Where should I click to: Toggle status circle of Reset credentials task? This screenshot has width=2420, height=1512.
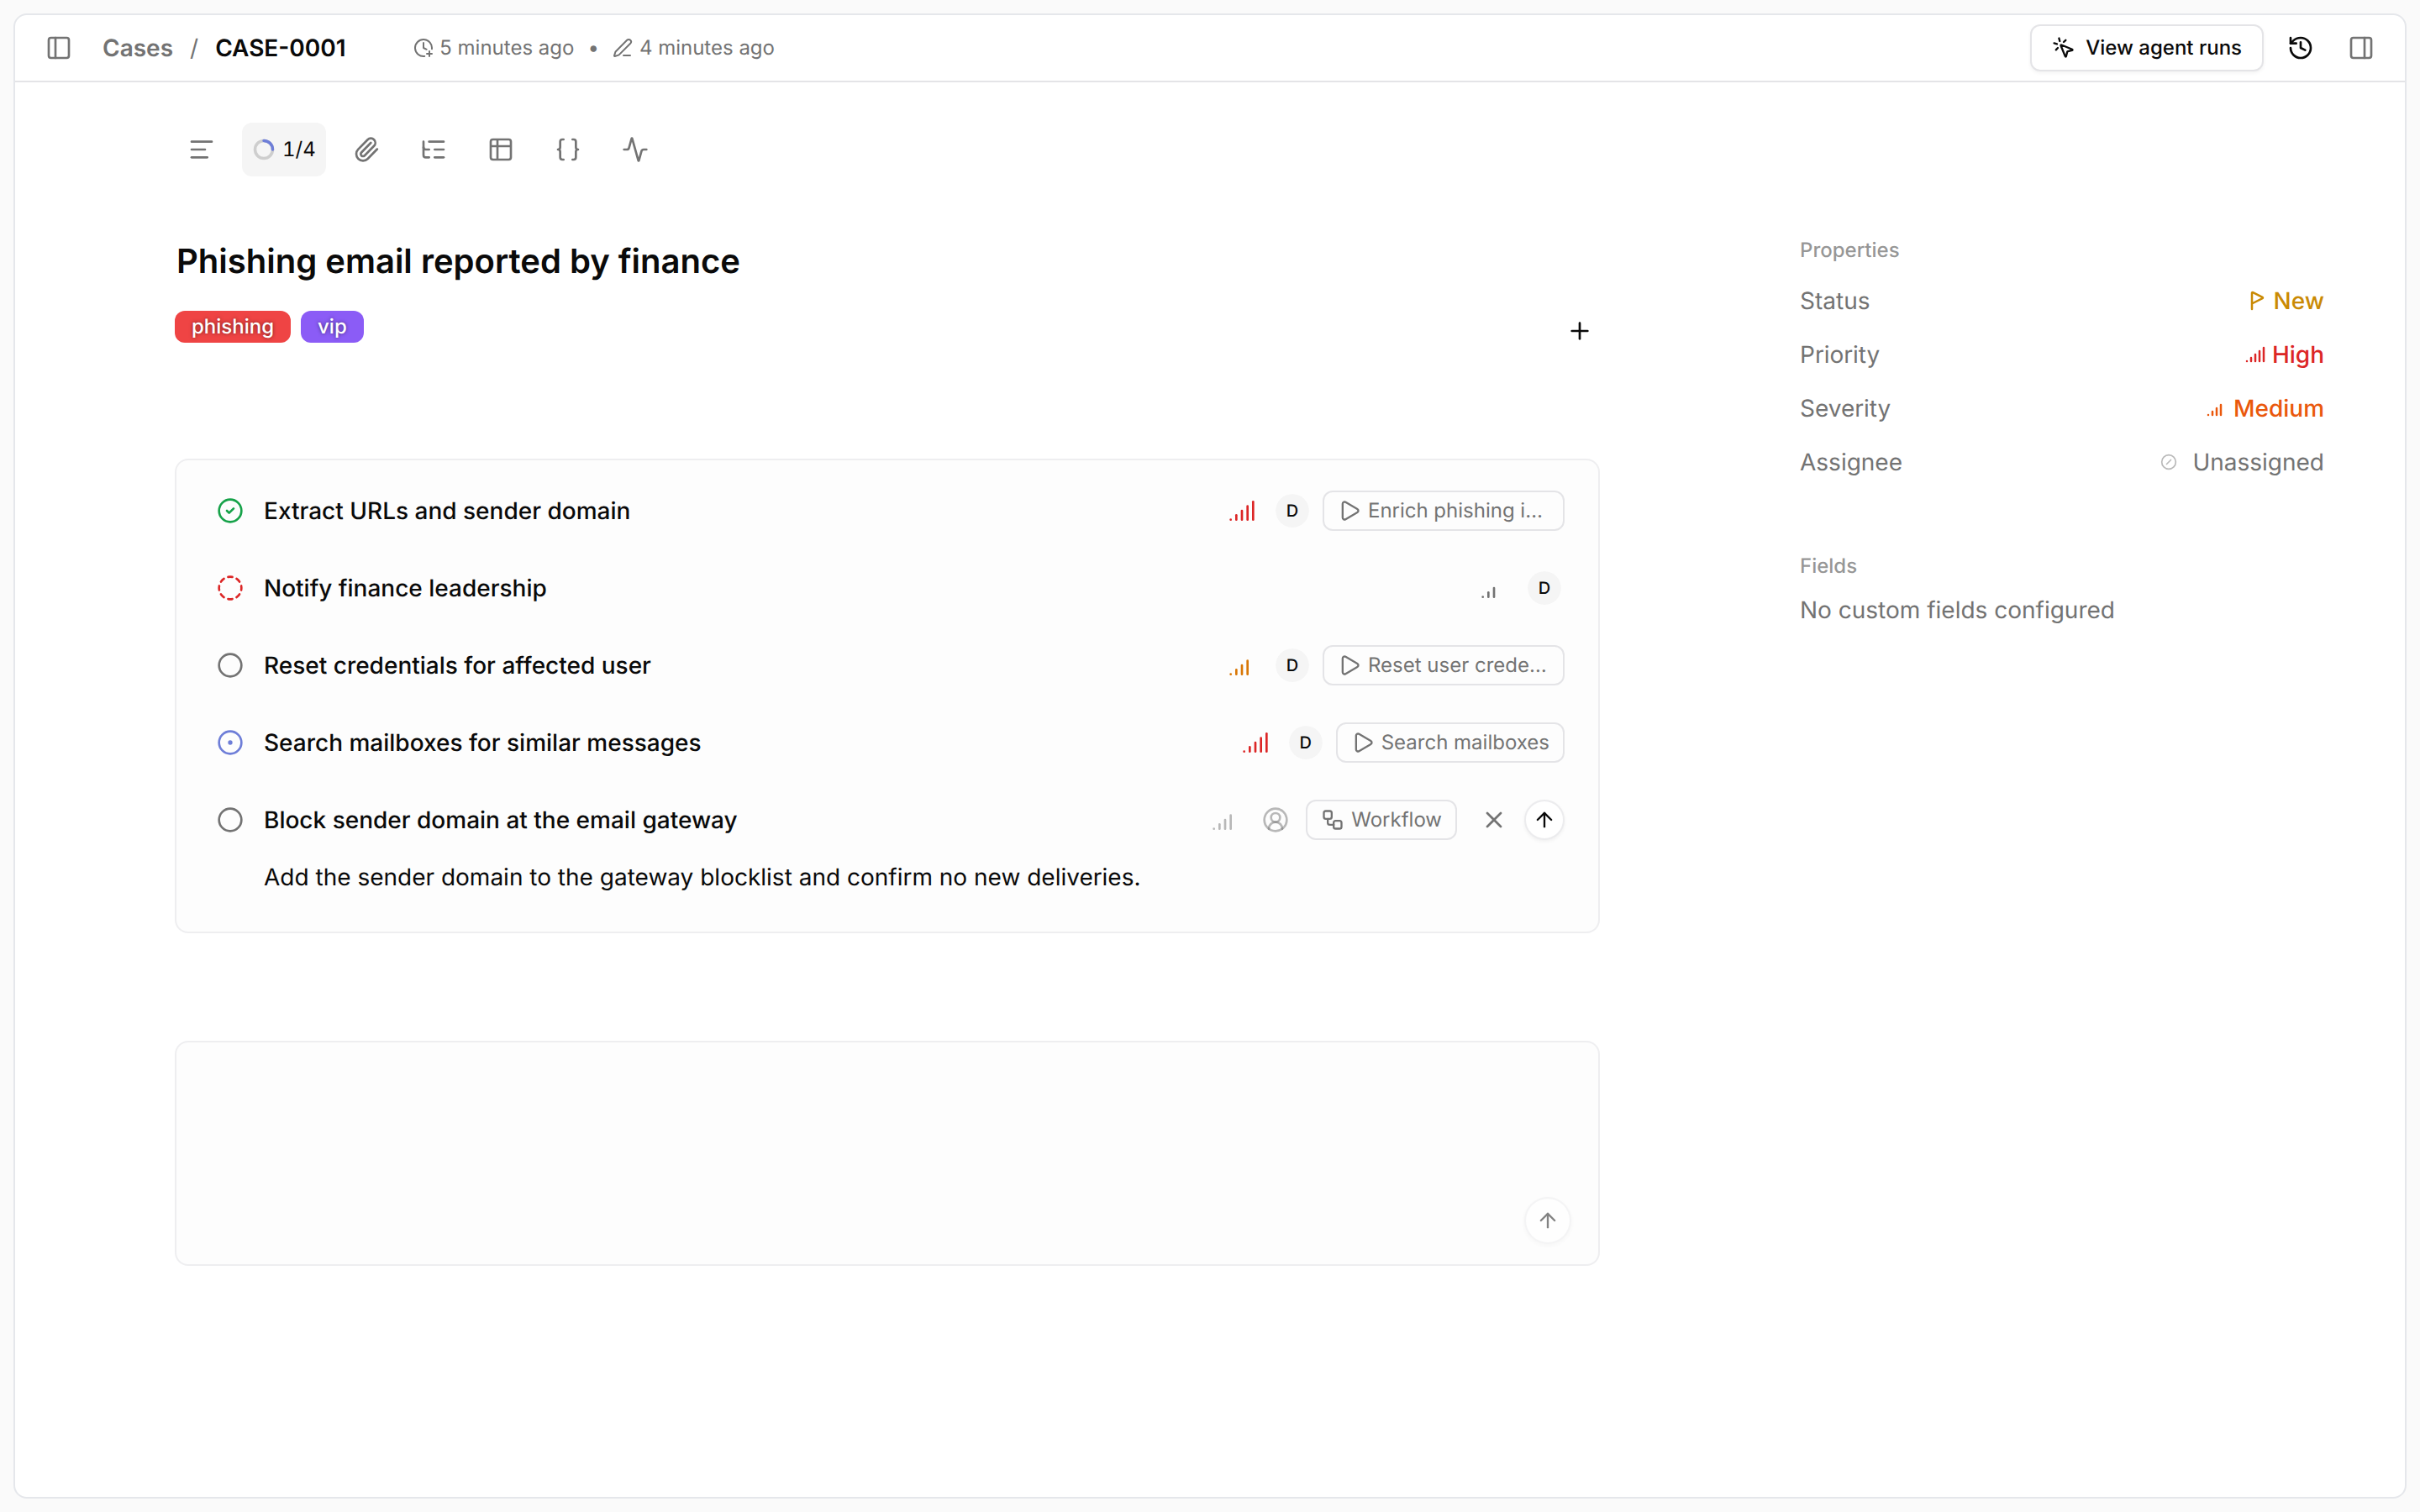click(230, 665)
